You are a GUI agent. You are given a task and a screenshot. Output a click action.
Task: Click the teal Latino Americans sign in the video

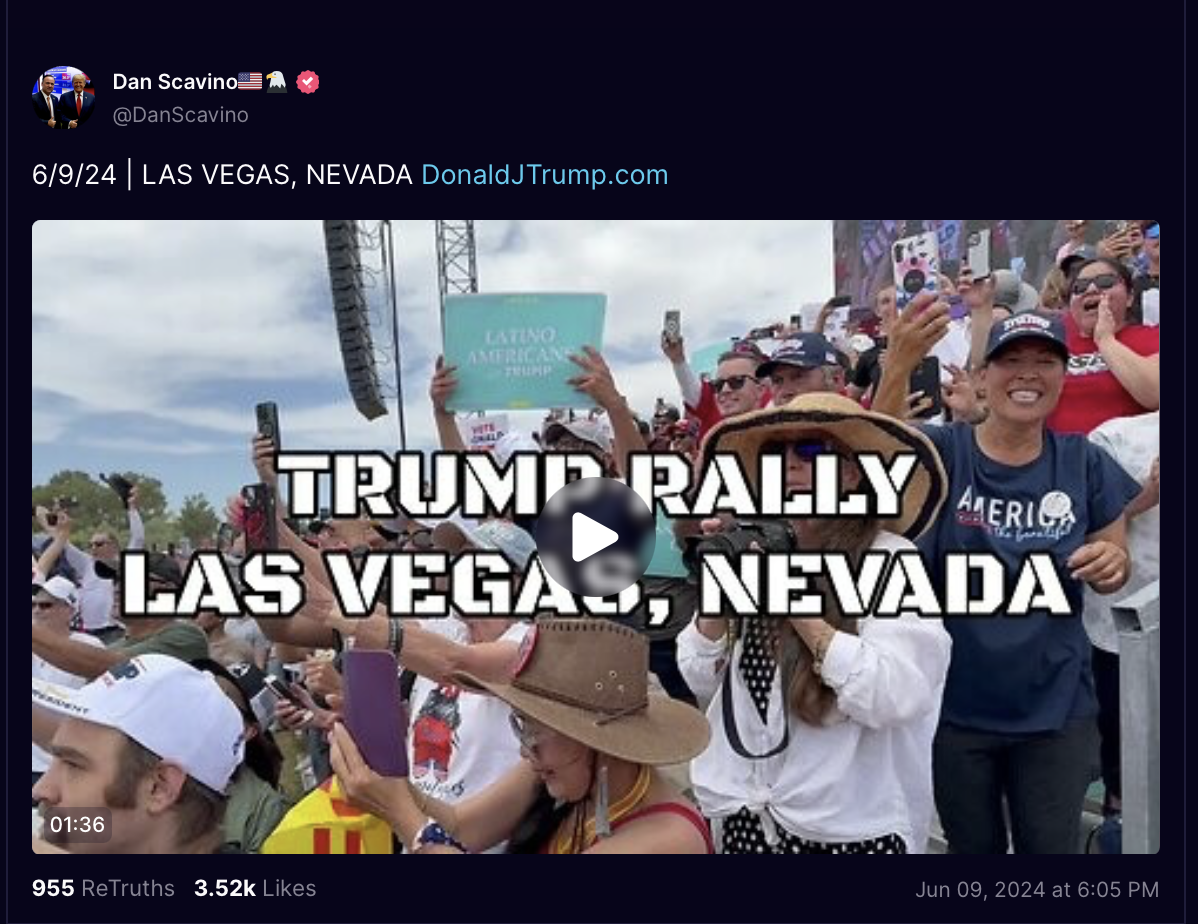click(x=523, y=351)
